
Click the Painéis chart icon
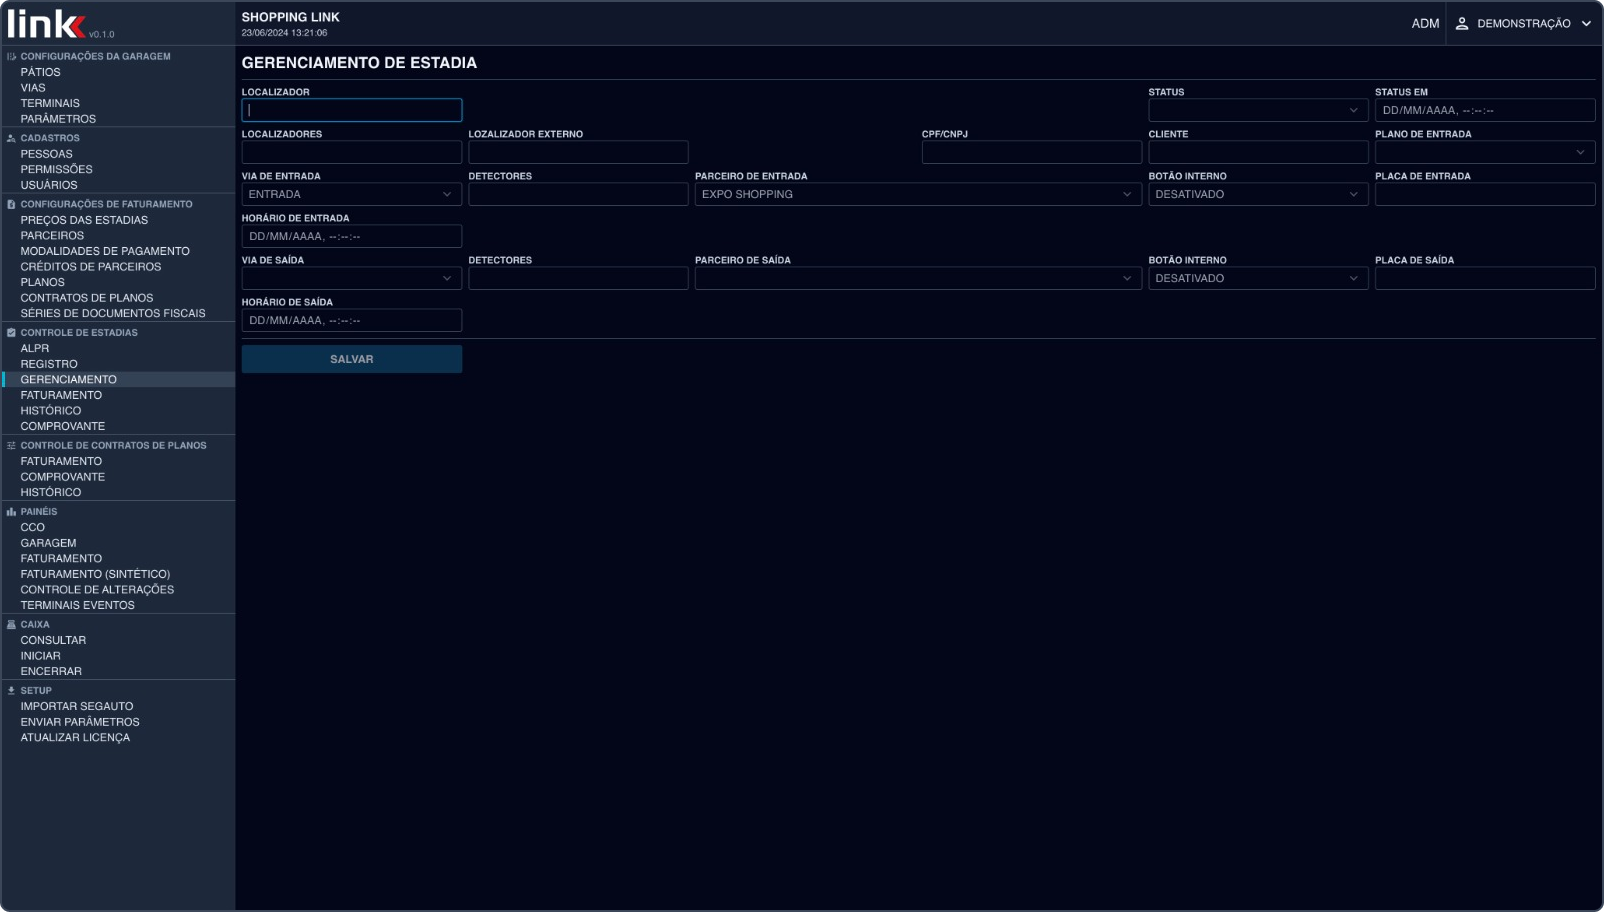(x=11, y=512)
